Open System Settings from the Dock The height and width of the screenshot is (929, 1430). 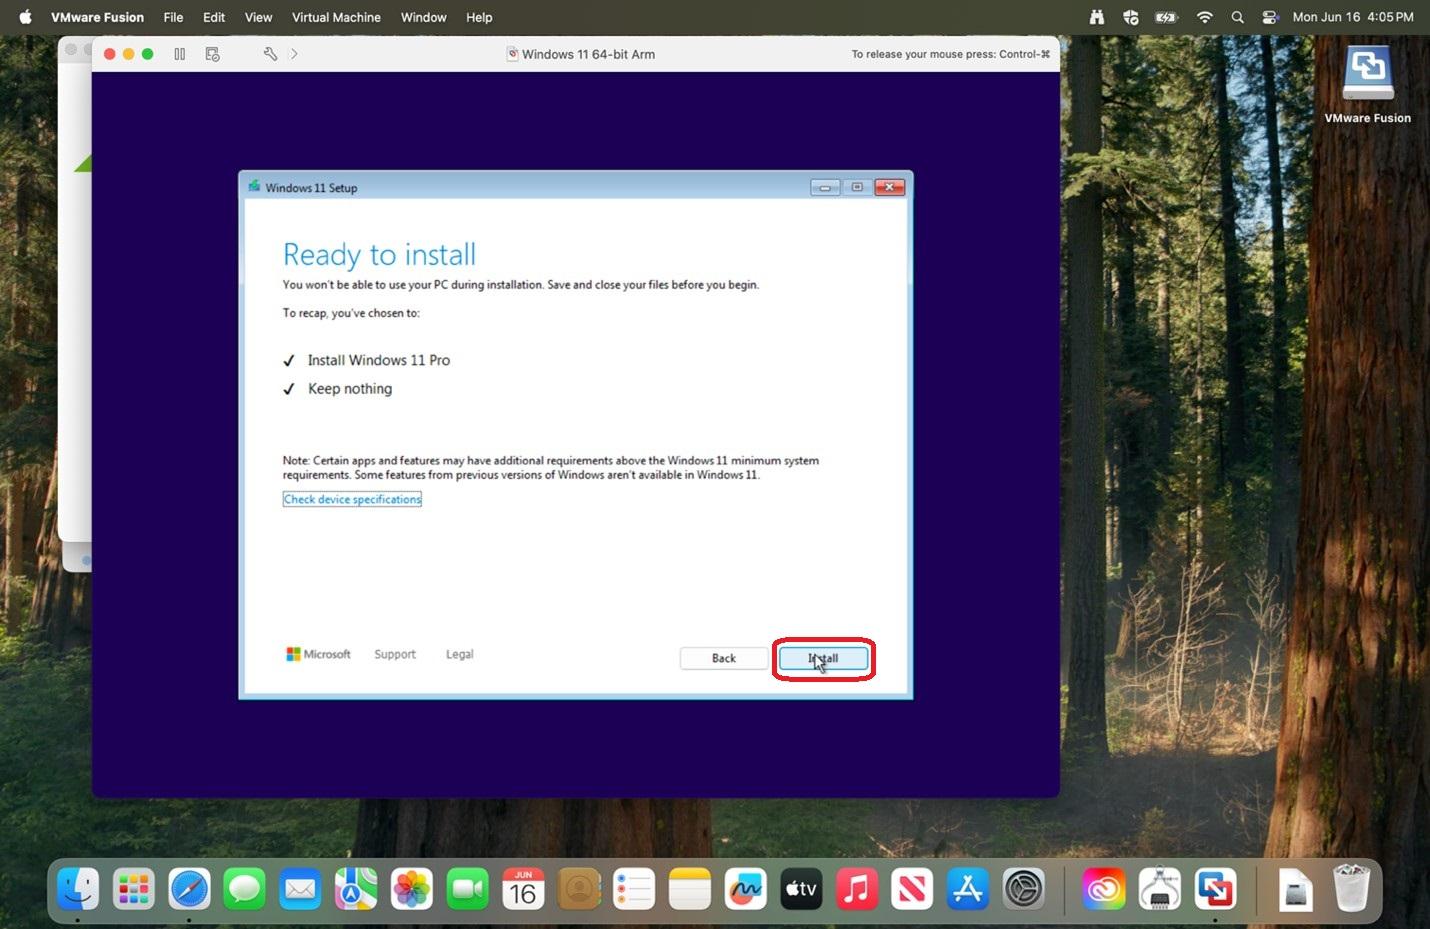(x=1024, y=888)
